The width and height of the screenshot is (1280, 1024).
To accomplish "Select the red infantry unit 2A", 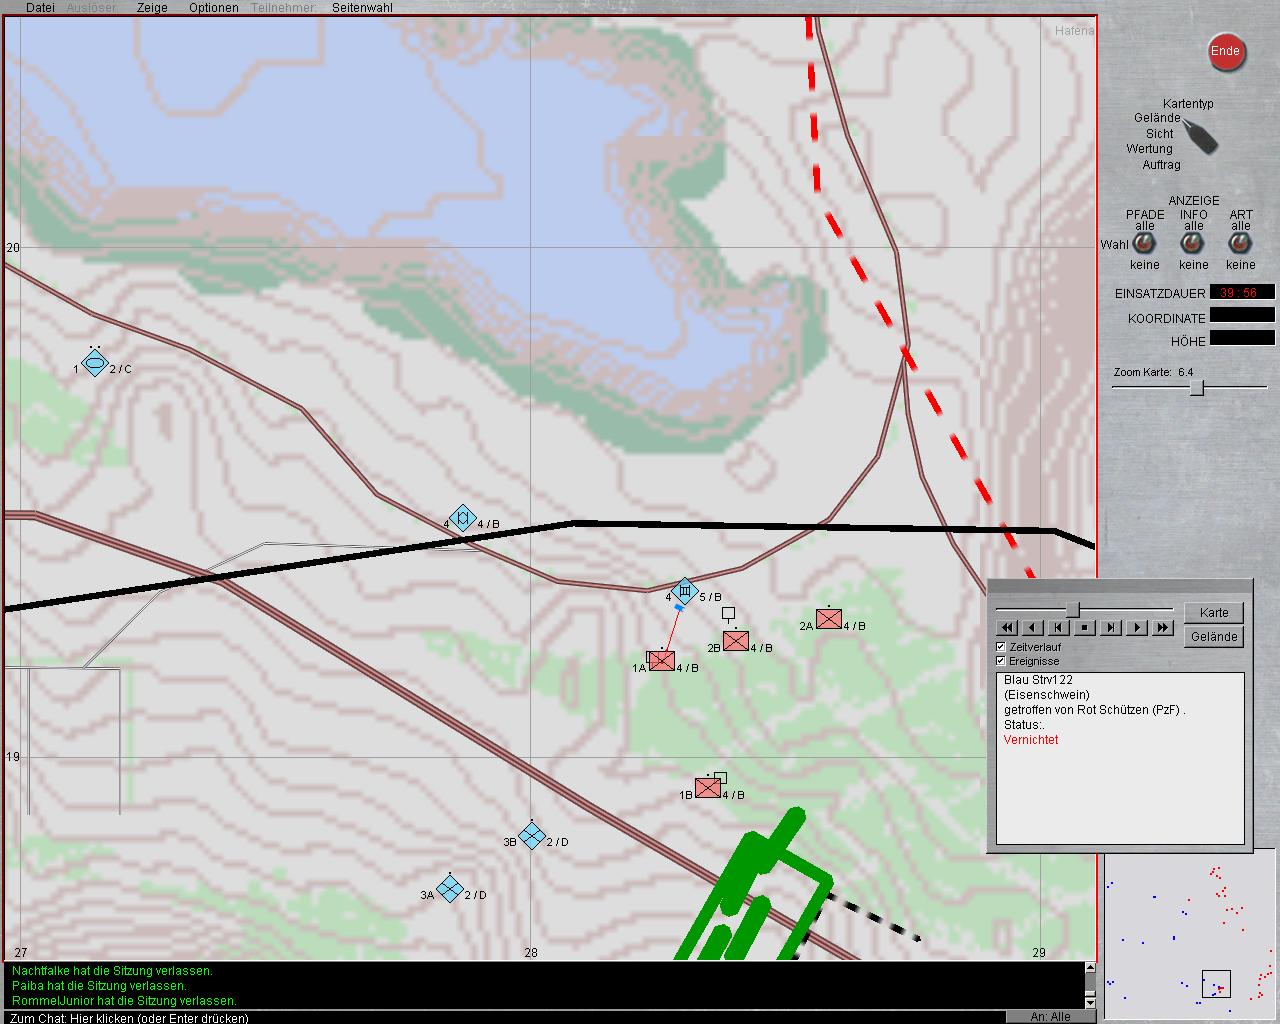I will click(x=828, y=620).
